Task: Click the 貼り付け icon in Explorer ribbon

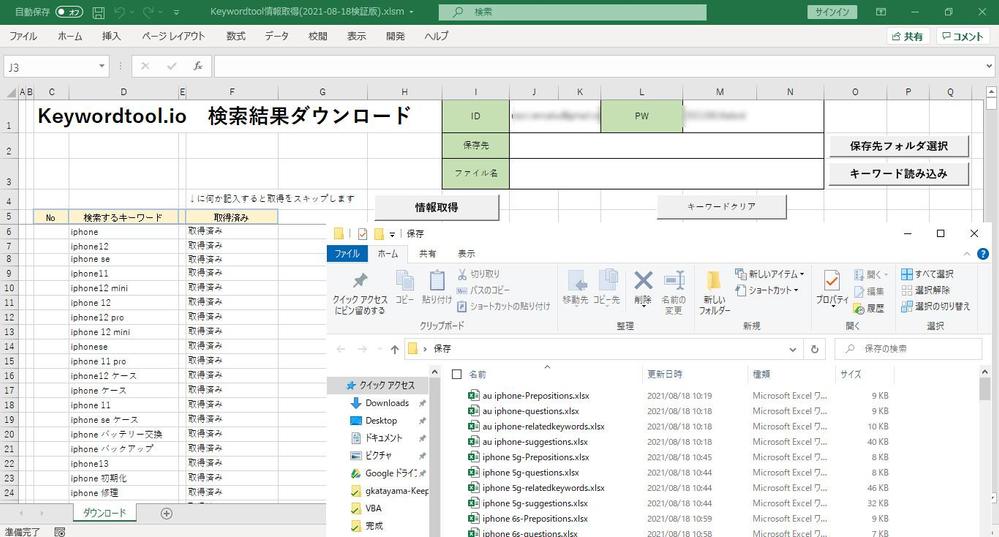Action: [437, 281]
